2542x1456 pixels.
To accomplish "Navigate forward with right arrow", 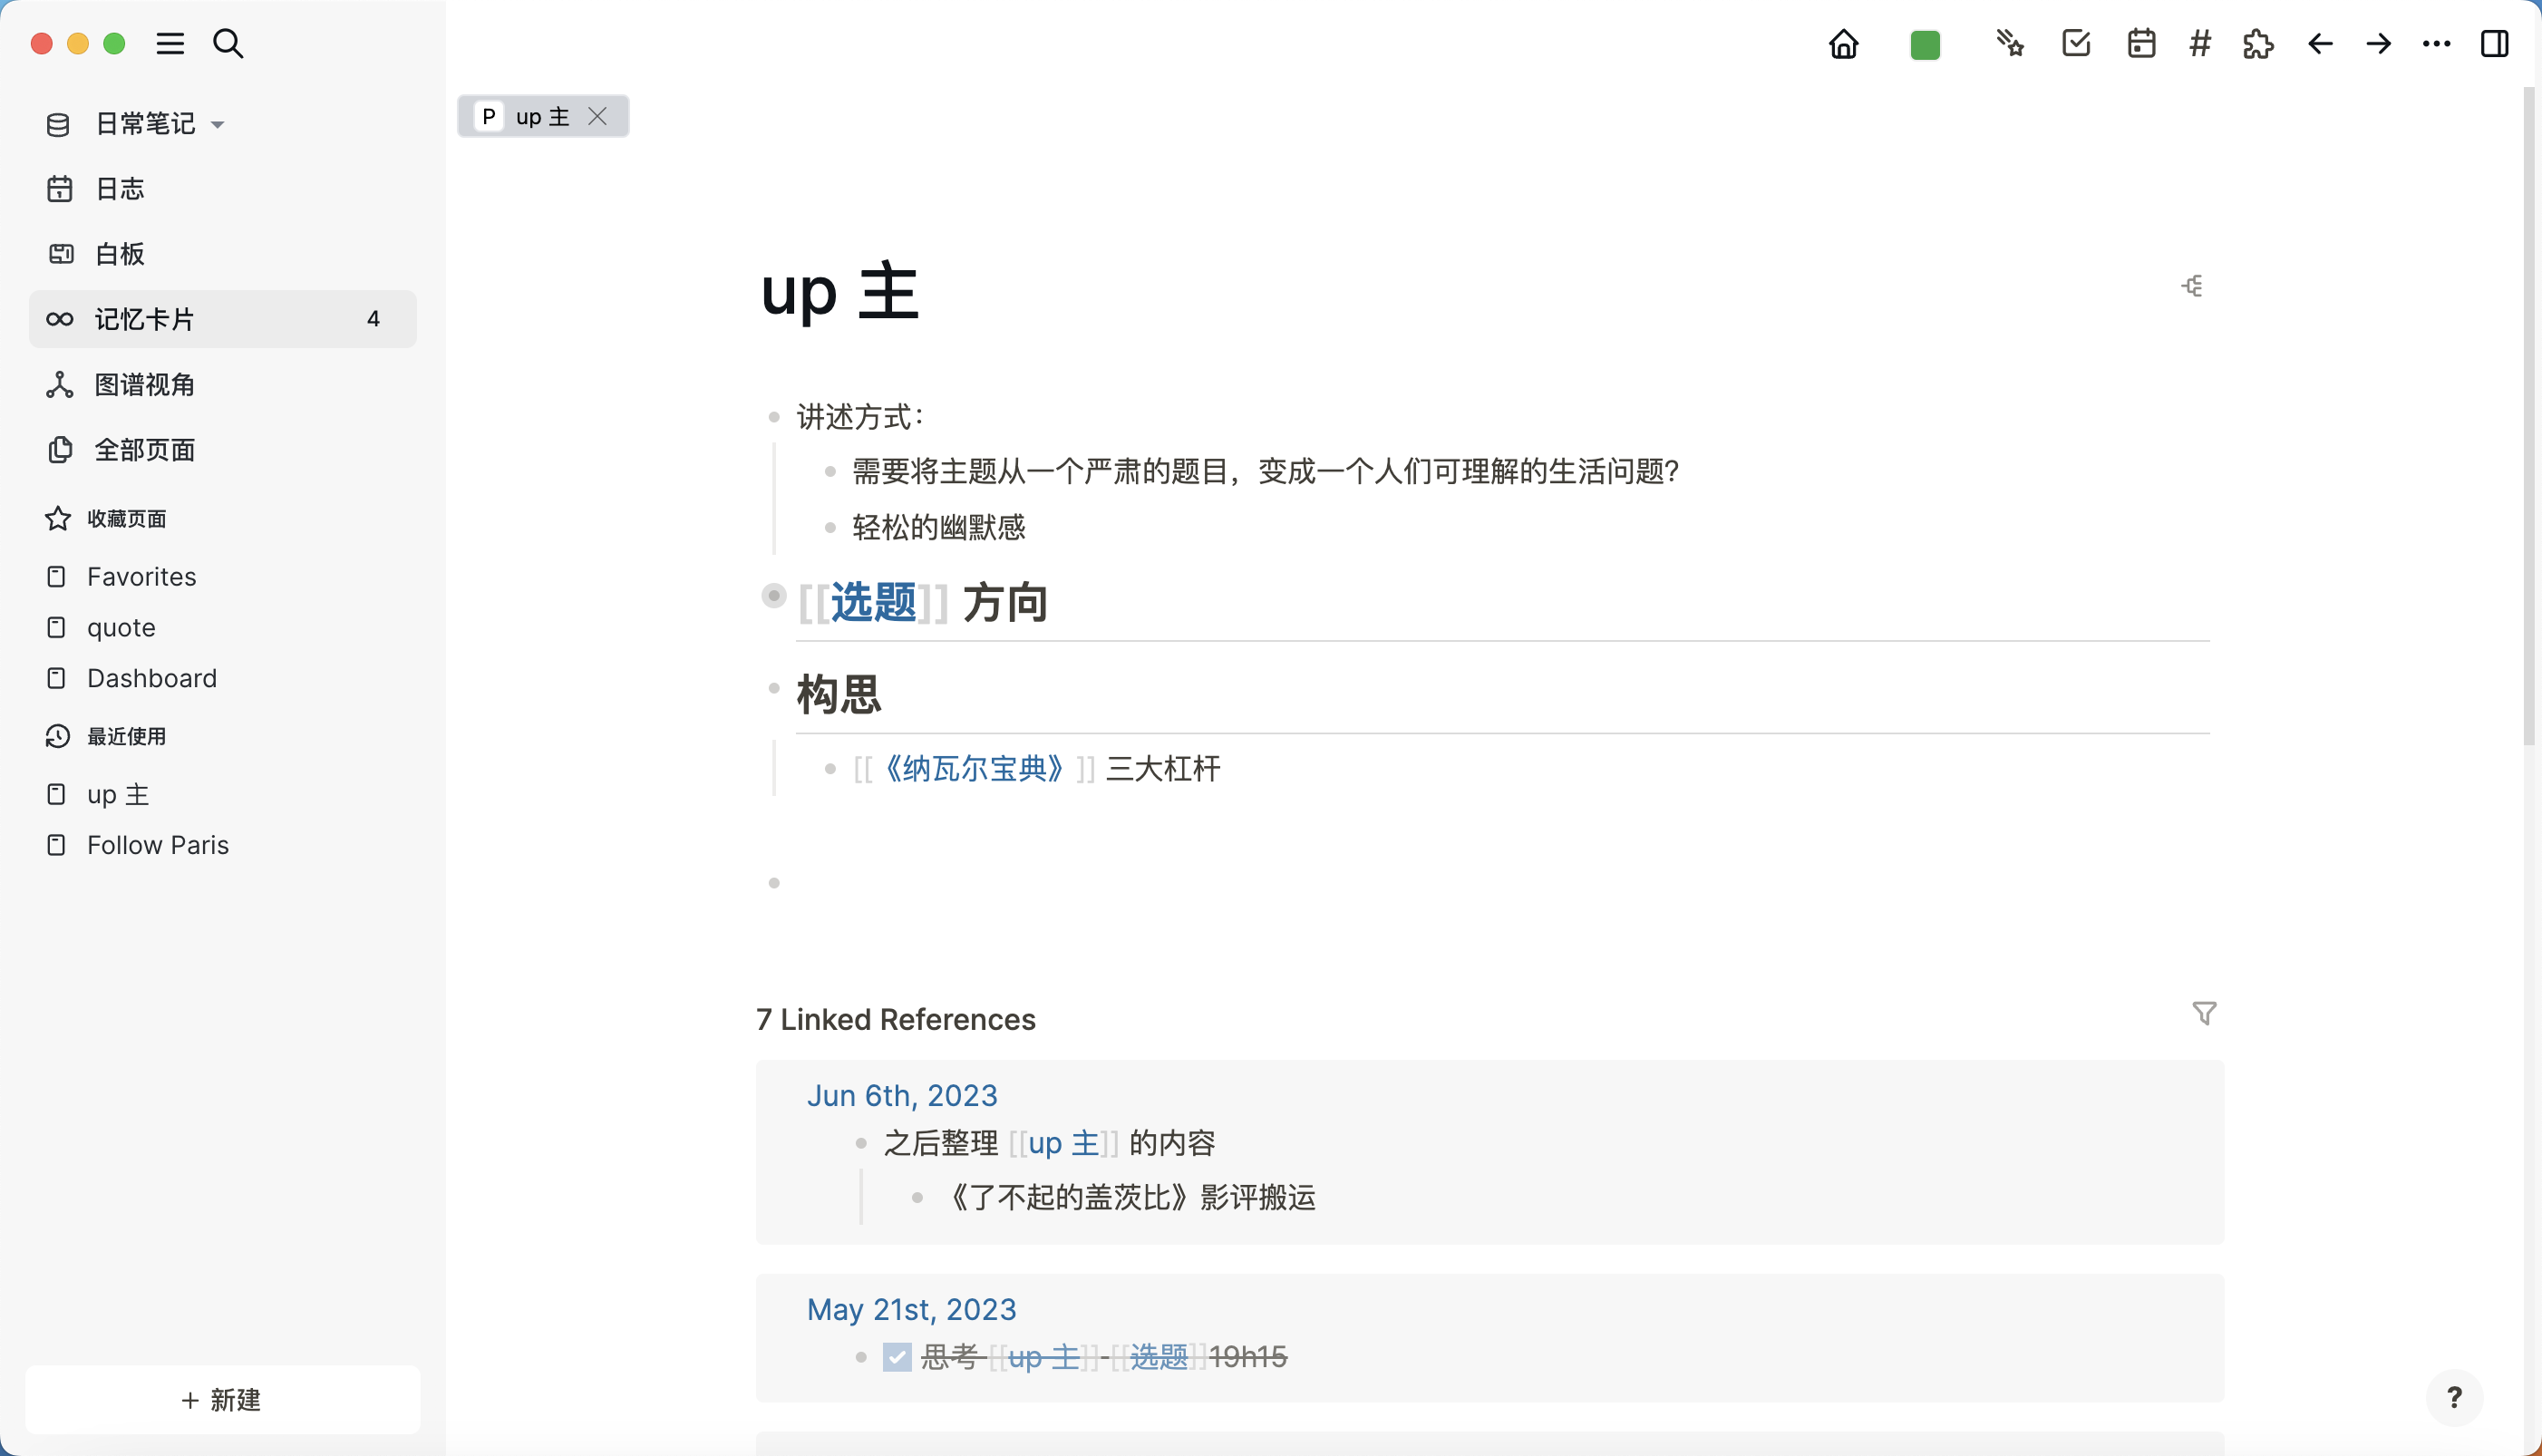I will [2378, 44].
